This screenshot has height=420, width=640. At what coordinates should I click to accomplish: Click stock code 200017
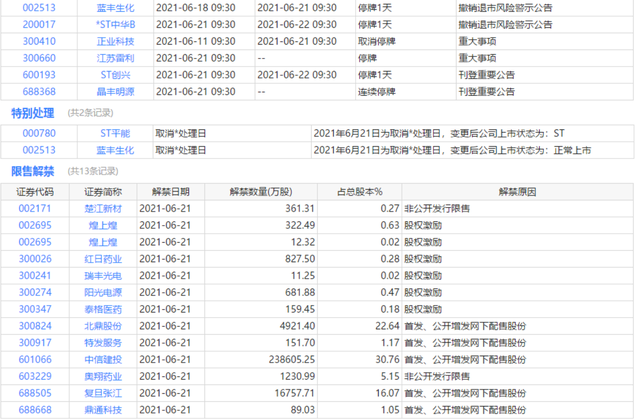click(39, 24)
